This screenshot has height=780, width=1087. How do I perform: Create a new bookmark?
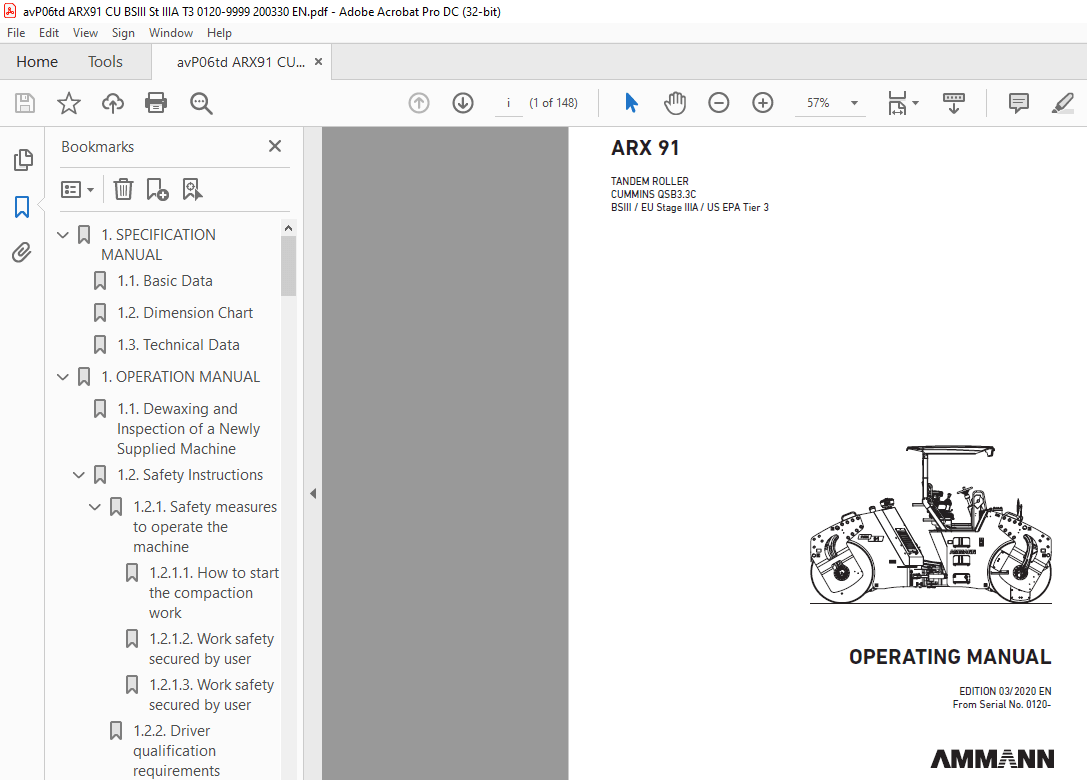[156, 189]
